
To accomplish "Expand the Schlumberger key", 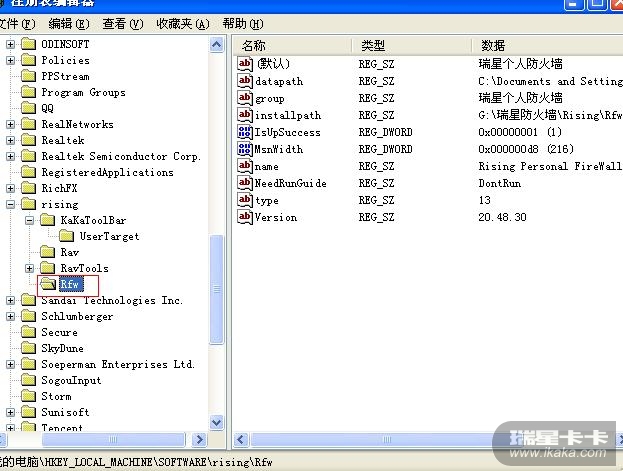I will [10, 316].
